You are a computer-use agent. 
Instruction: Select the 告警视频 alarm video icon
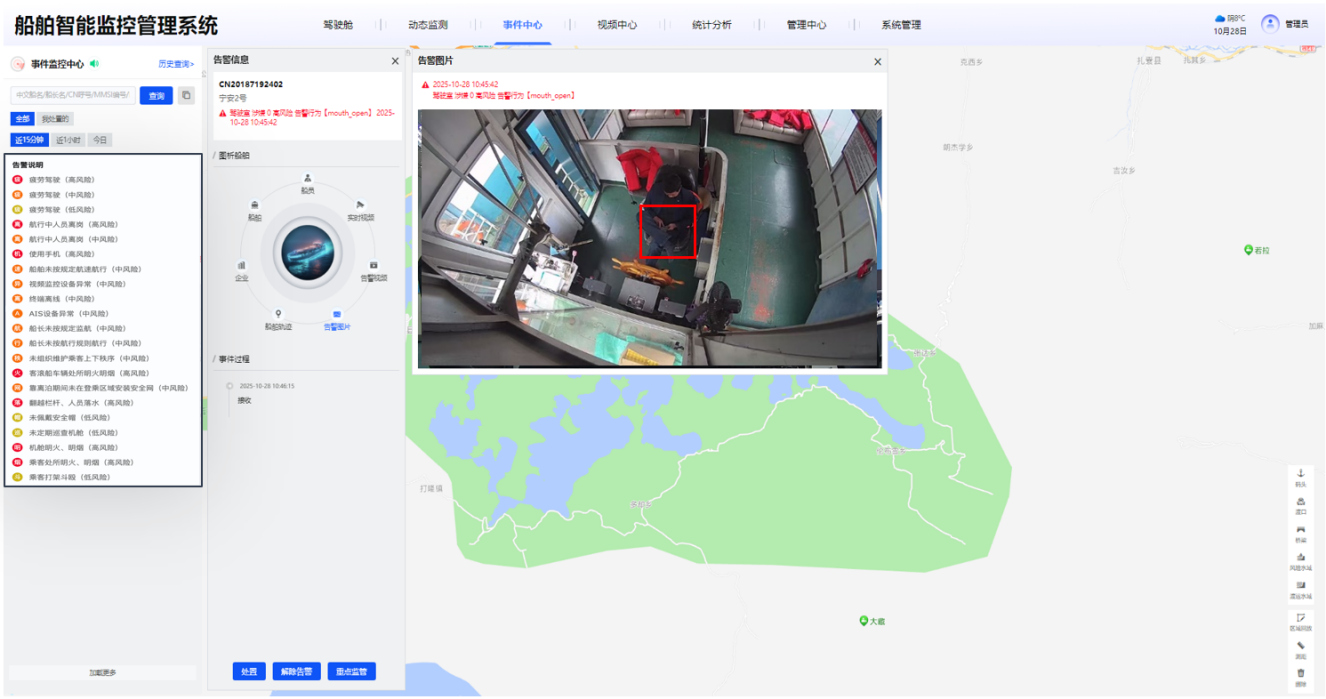point(374,266)
